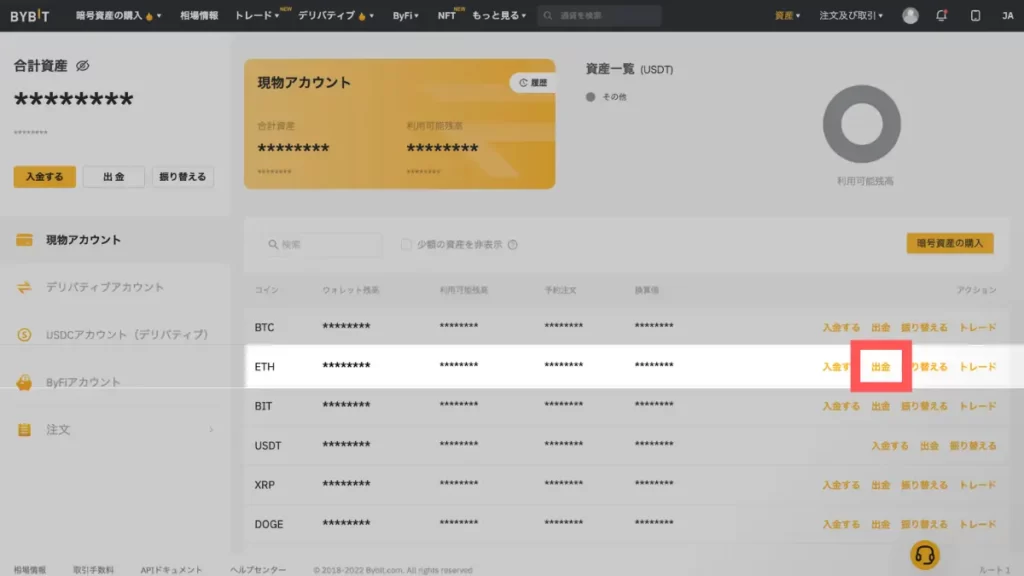Click the info icon beside 少額の資産を非表示
This screenshot has width=1024, height=576.
coord(513,244)
